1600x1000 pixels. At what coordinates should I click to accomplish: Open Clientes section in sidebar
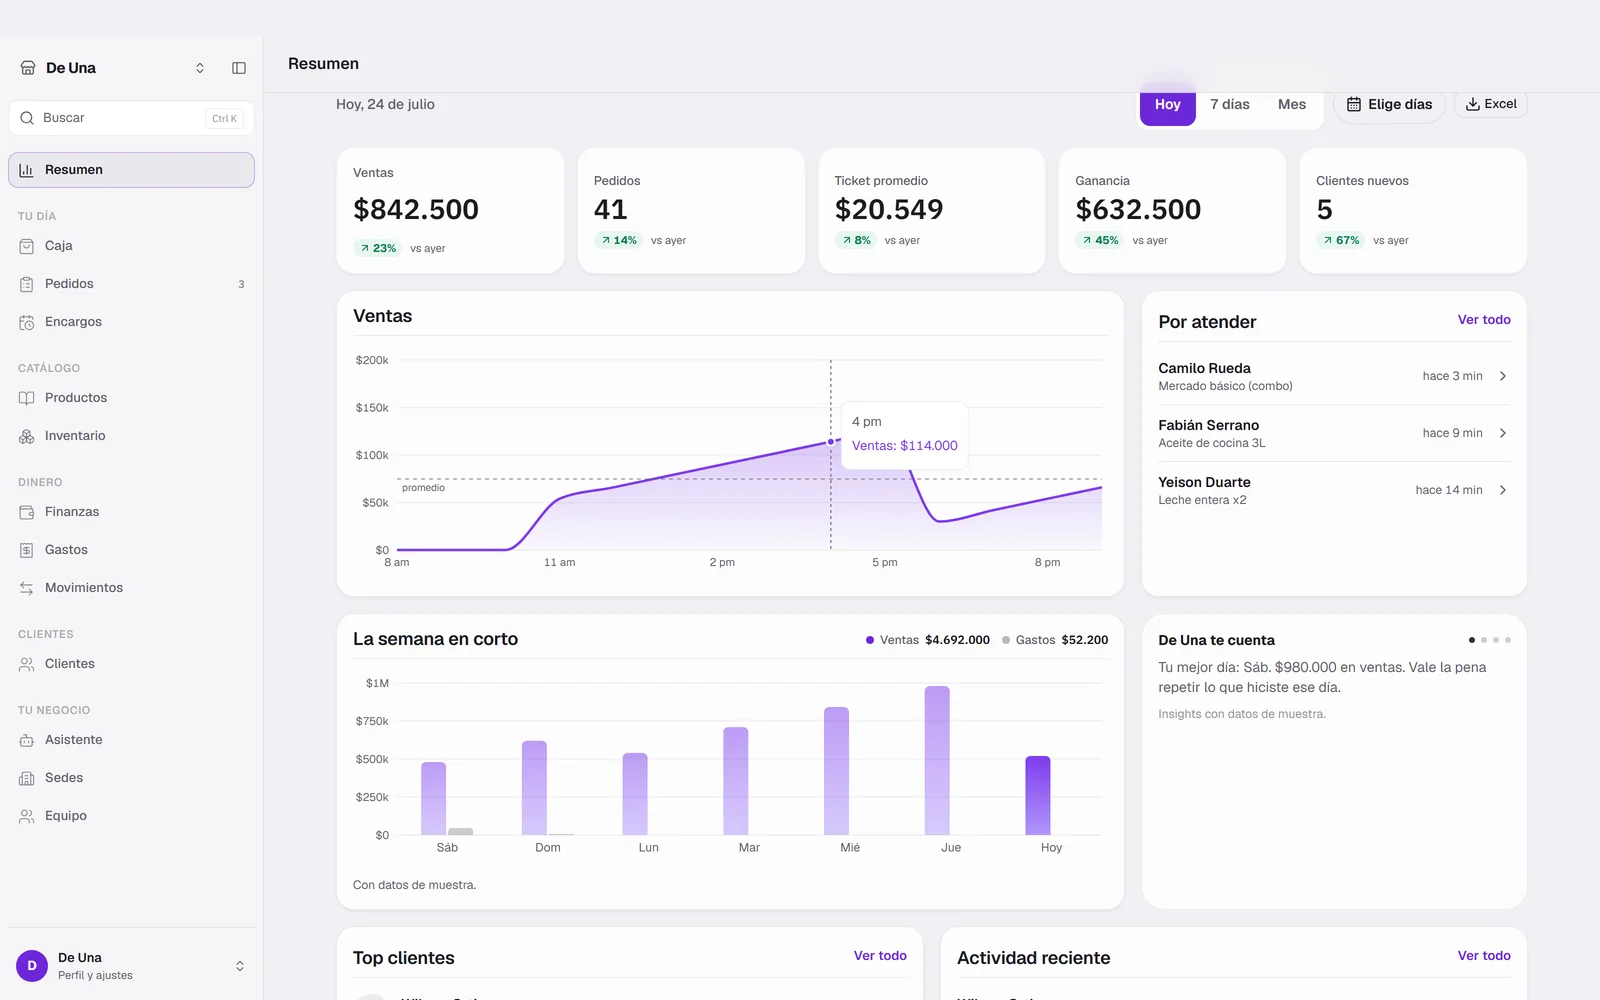pyautogui.click(x=131, y=664)
